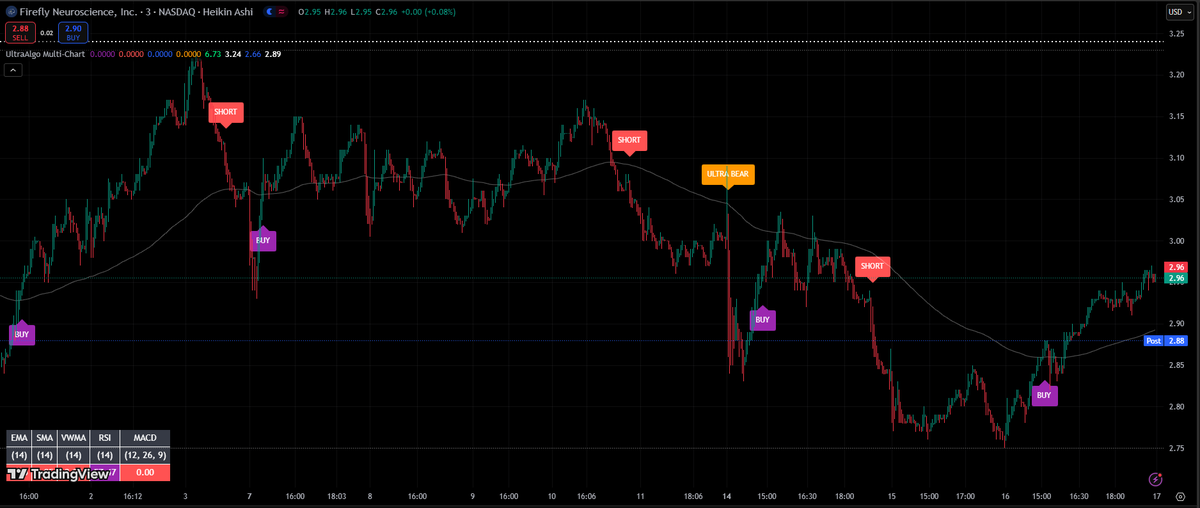1200x508 pixels.
Task: Click the BUY signal marker just after the ULTRA BEAR drop
Action: tap(762, 320)
